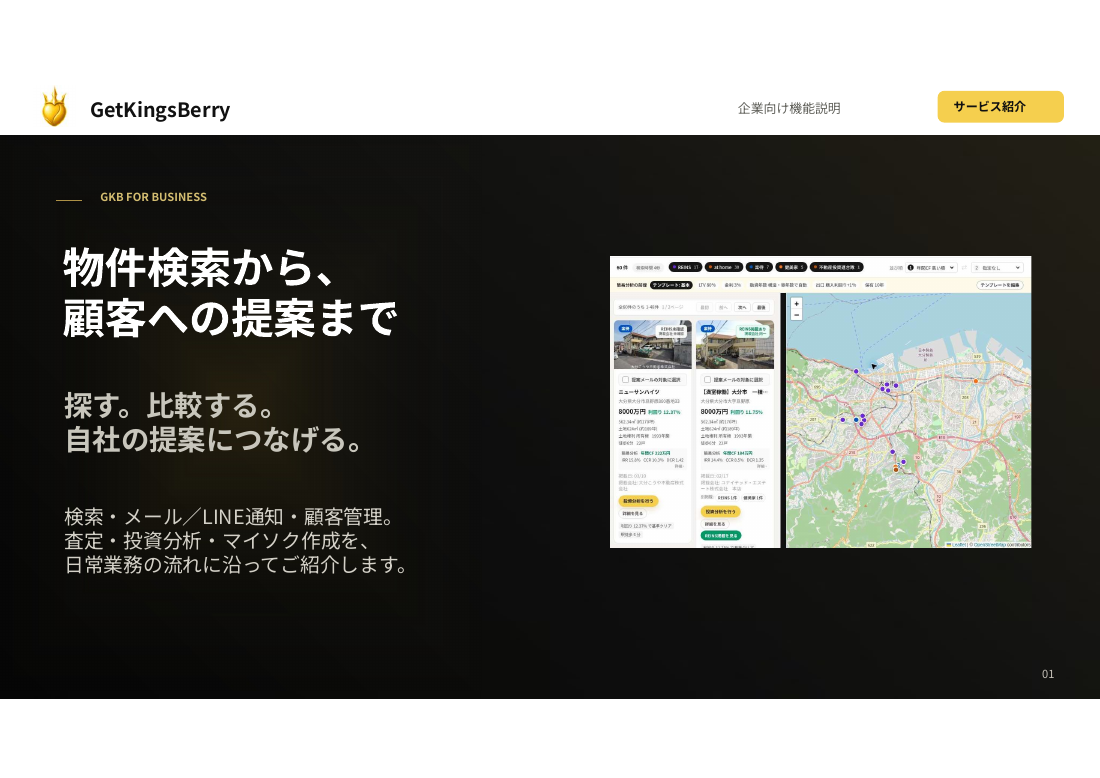Click the dark orange marker in the southern cluster
This screenshot has height=778, width=1100.
coord(896,470)
